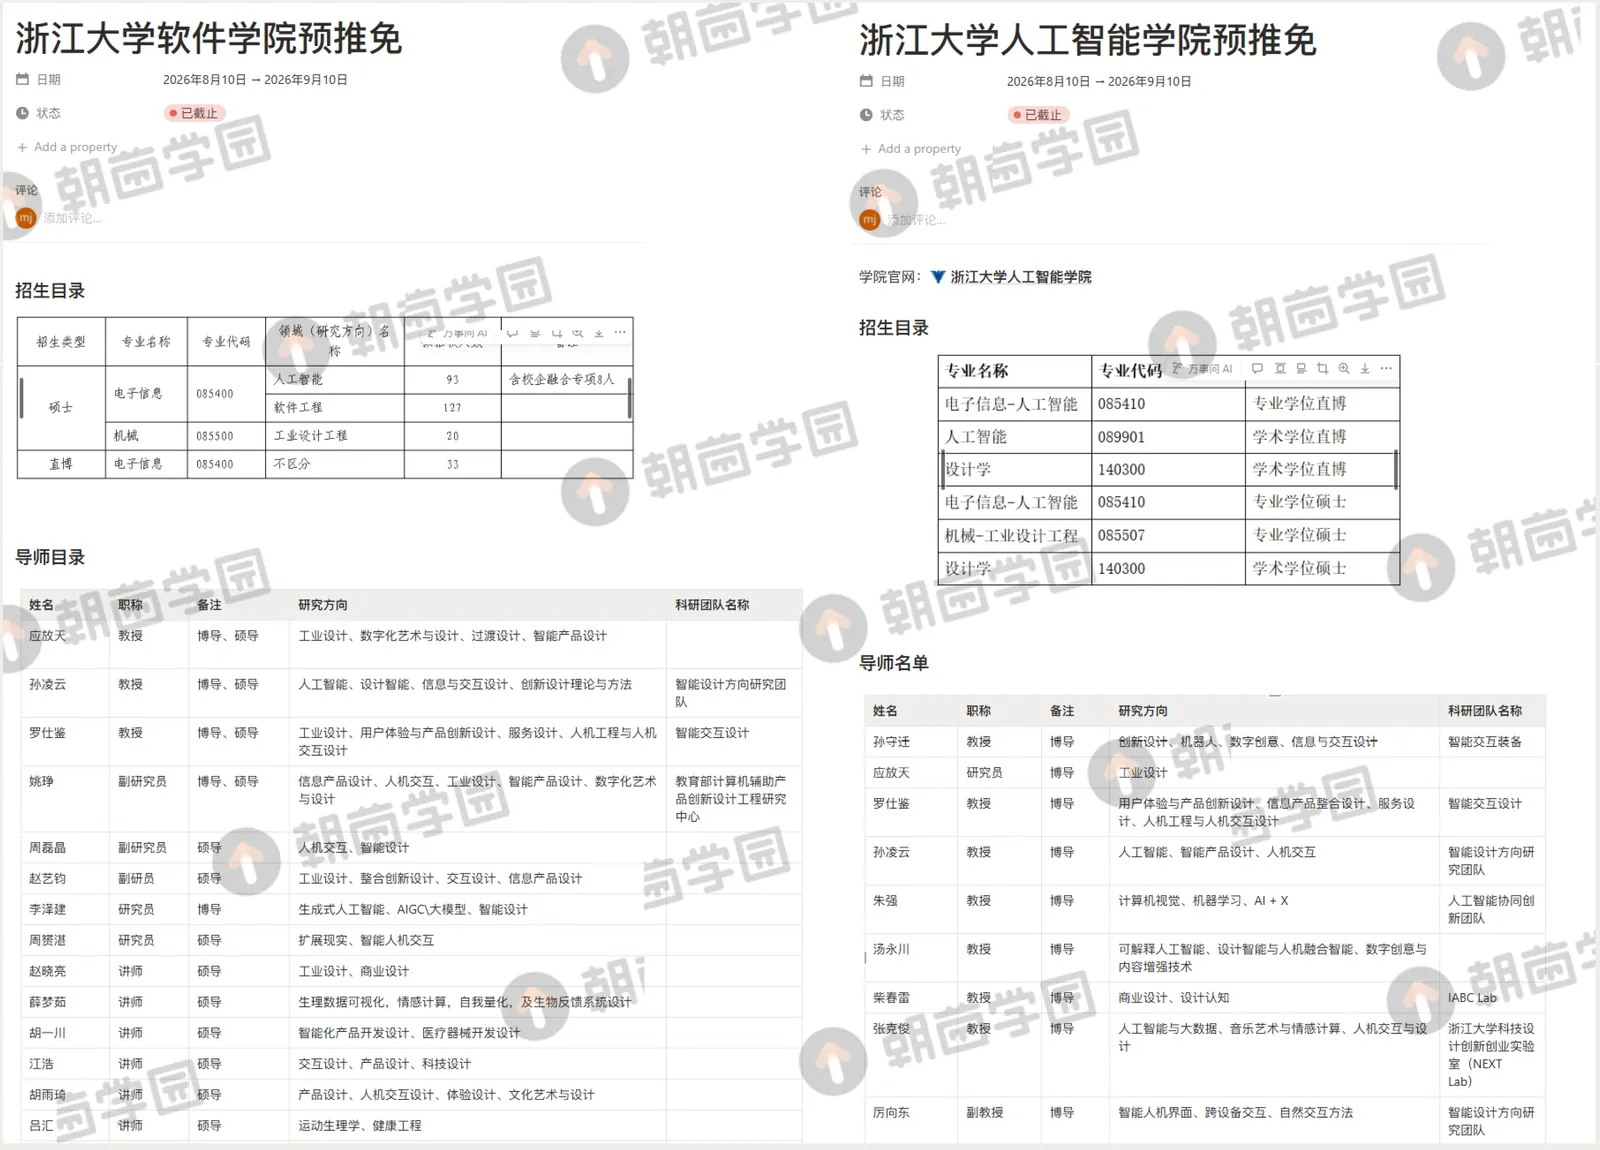
Task: Click 已截止 status tag on 人工智能学院 page
Action: pos(1037,115)
